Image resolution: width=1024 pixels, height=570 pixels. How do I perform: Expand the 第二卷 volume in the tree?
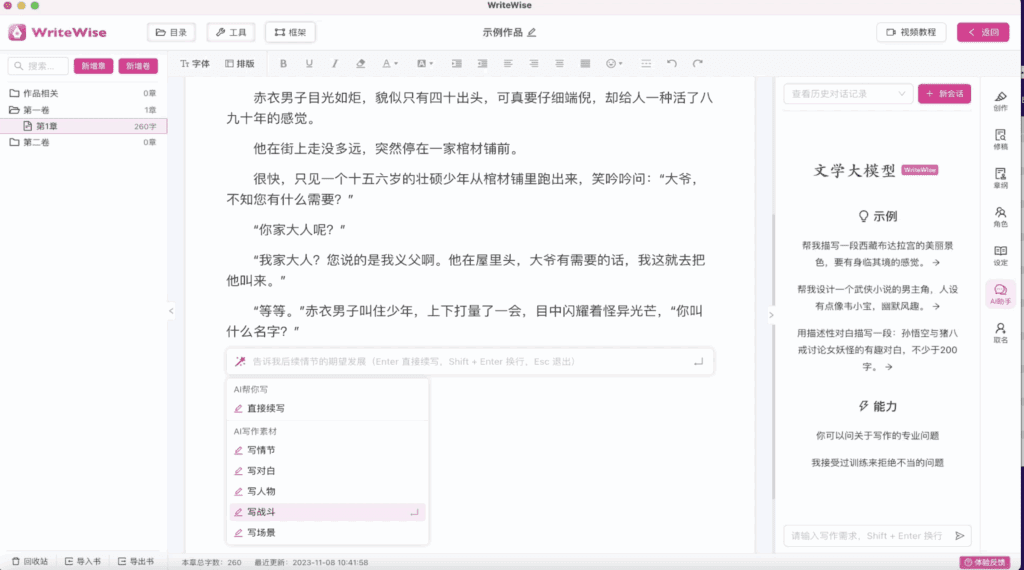tap(14, 142)
